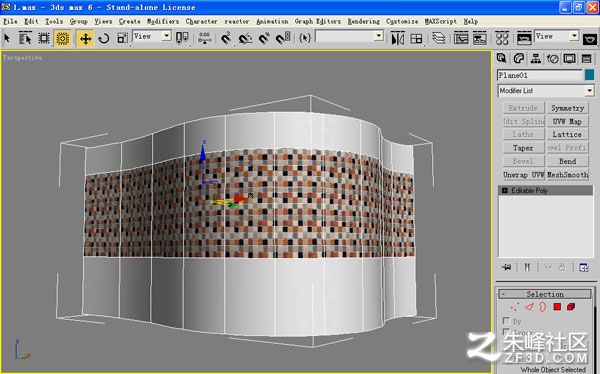This screenshot has width=600, height=374.
Task: Select Polygon sub-object level icon
Action: (557, 307)
